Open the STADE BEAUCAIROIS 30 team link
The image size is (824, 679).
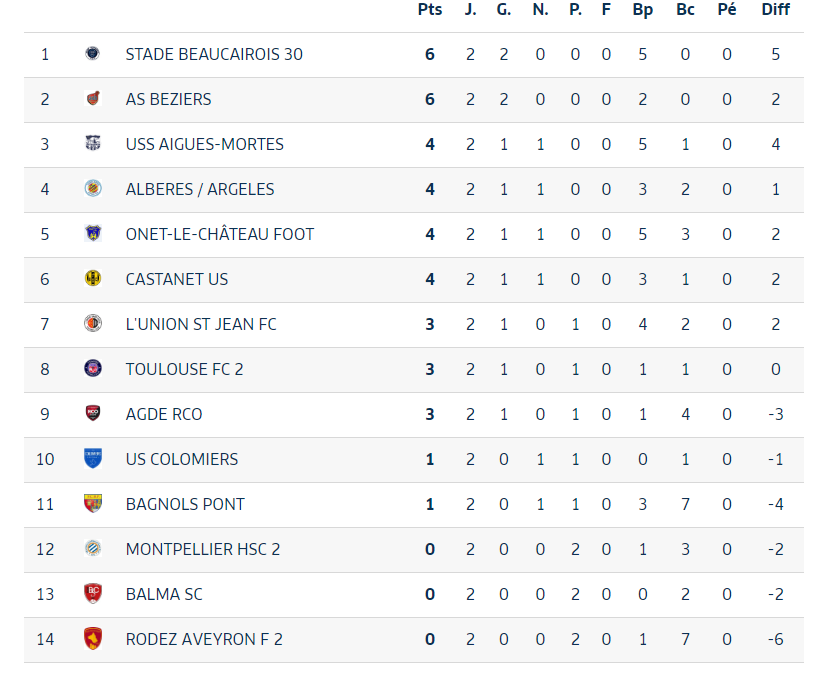click(214, 54)
